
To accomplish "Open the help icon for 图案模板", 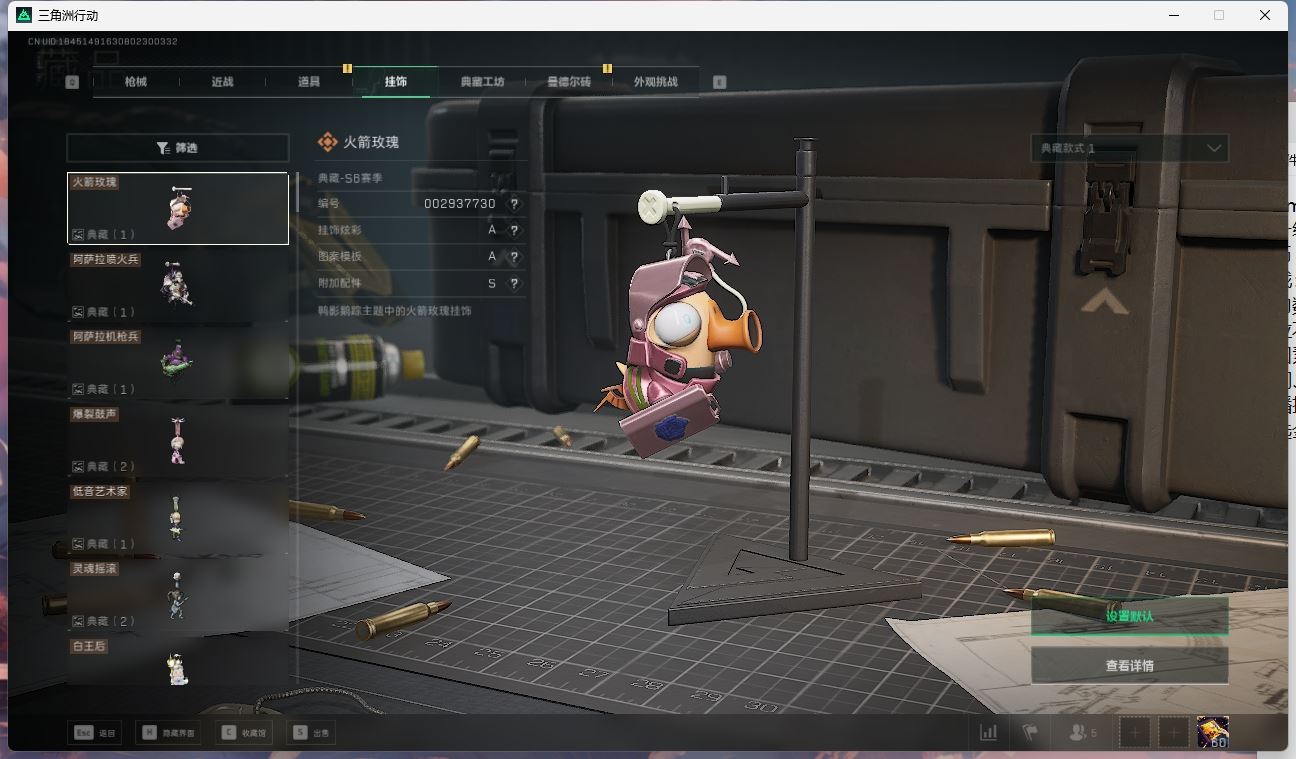I will coord(514,257).
